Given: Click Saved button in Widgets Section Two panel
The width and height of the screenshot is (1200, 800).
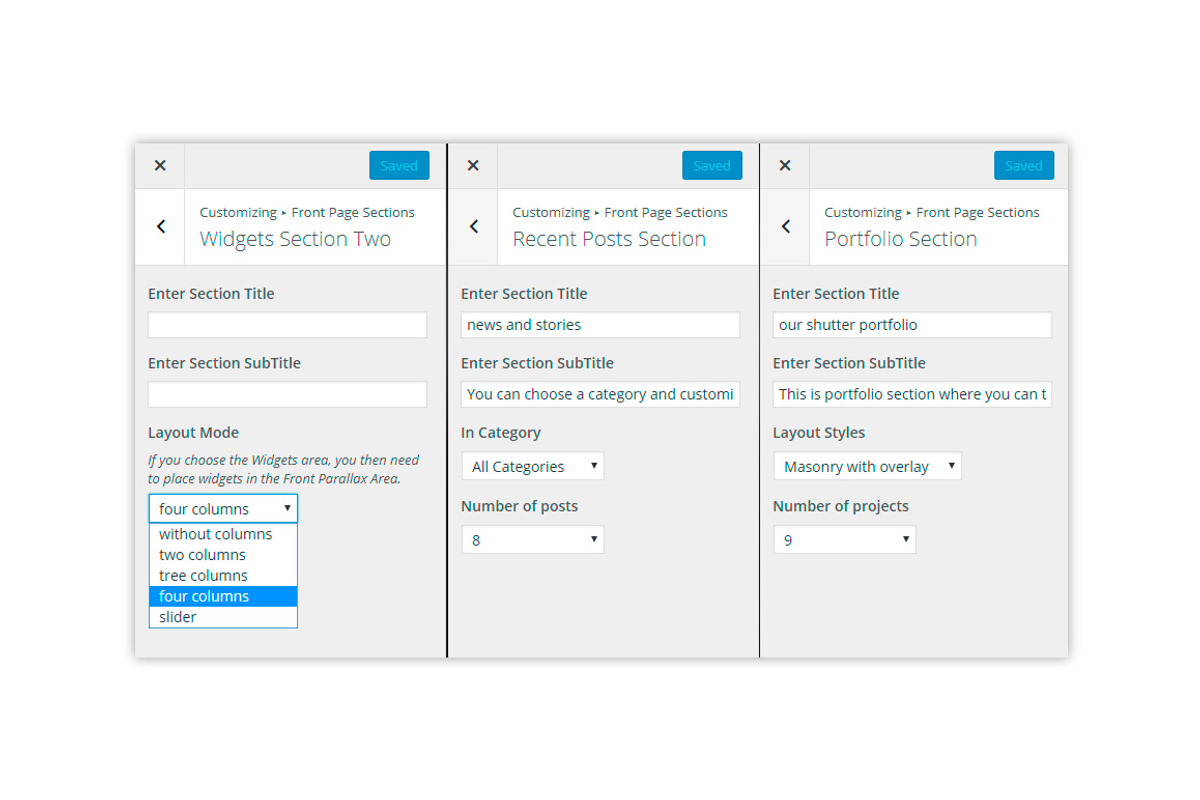Looking at the screenshot, I should [399, 166].
